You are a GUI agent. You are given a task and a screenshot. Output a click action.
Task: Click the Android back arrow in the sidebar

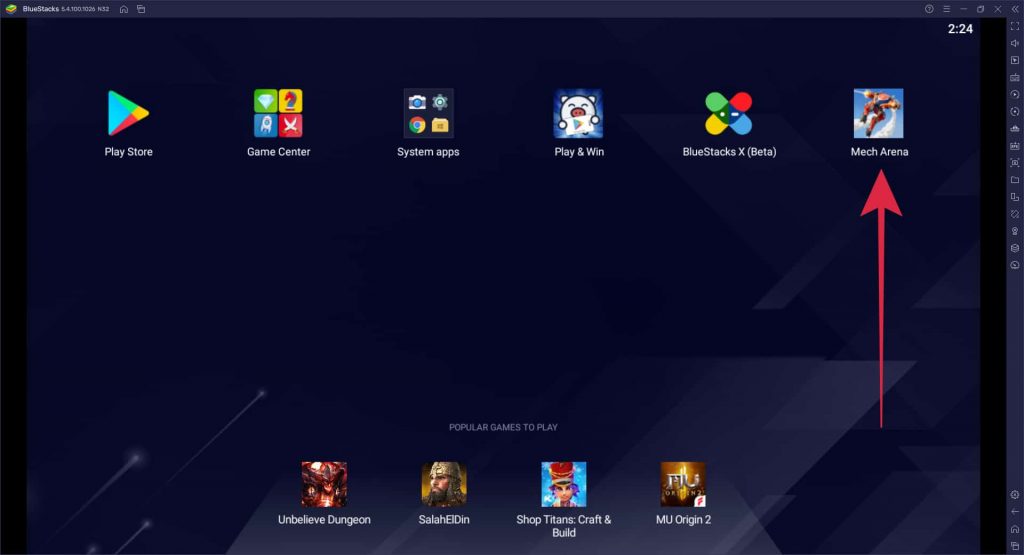1015,512
